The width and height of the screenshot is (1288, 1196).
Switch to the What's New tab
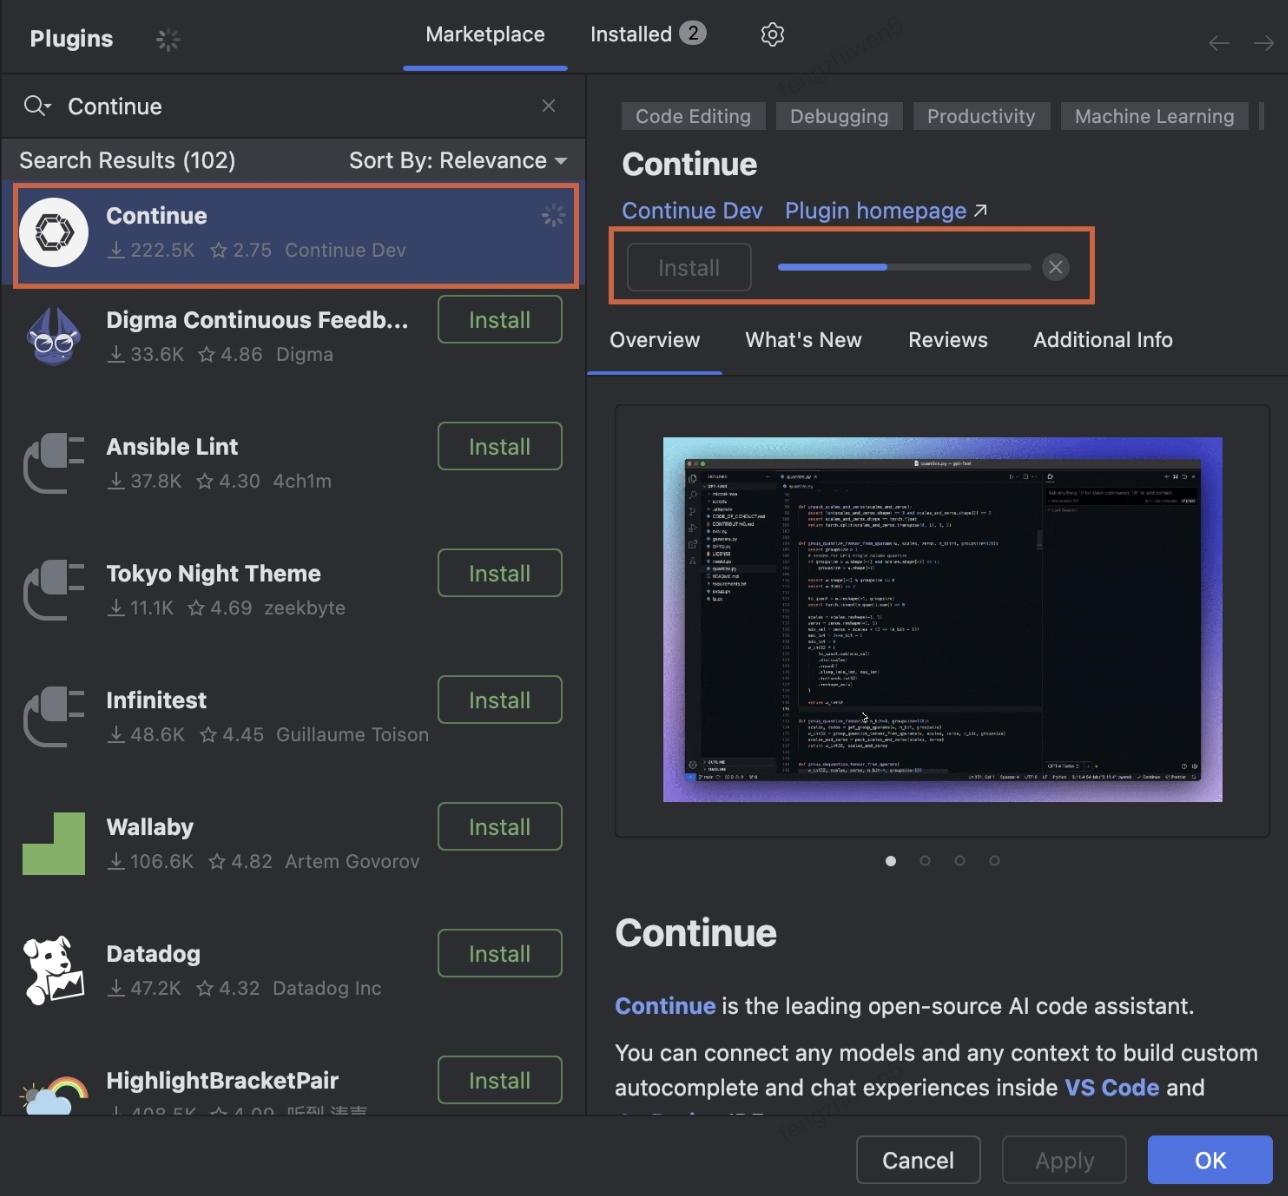(803, 340)
